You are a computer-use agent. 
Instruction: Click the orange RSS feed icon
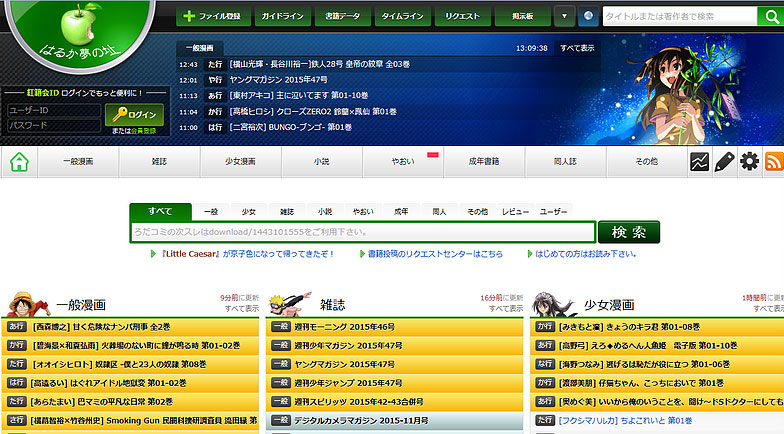(774, 162)
